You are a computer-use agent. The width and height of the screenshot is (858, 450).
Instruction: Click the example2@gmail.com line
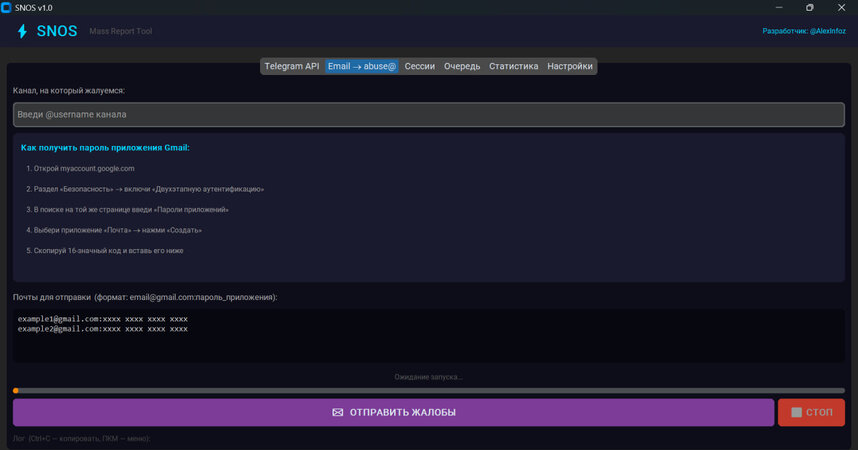click(x=103, y=328)
